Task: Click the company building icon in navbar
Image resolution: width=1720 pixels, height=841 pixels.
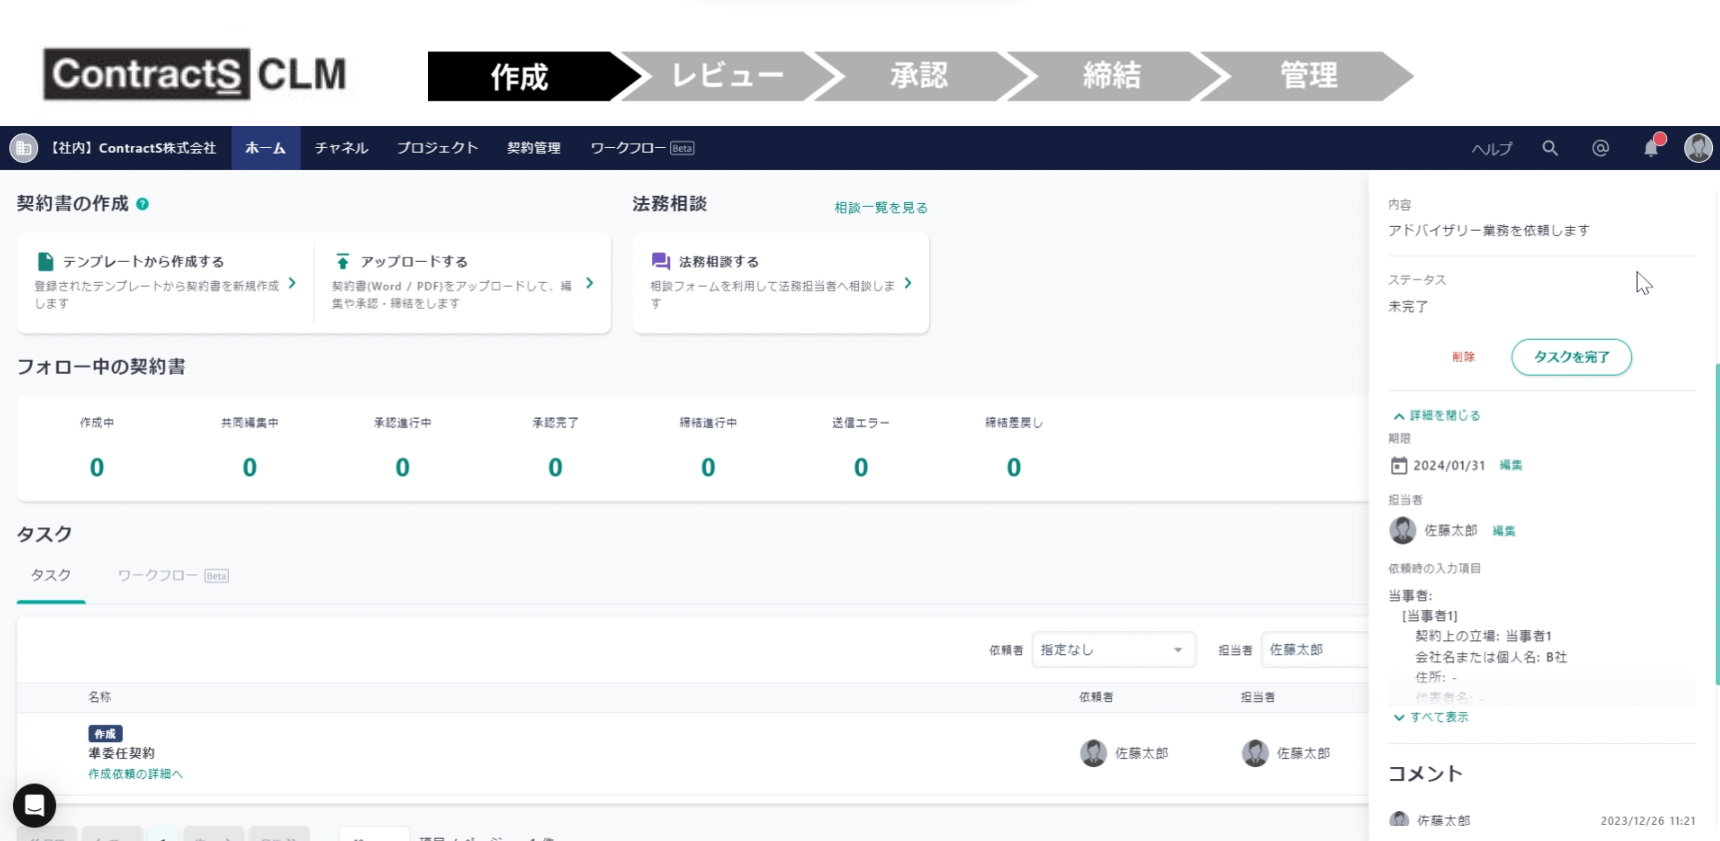Action: click(23, 148)
